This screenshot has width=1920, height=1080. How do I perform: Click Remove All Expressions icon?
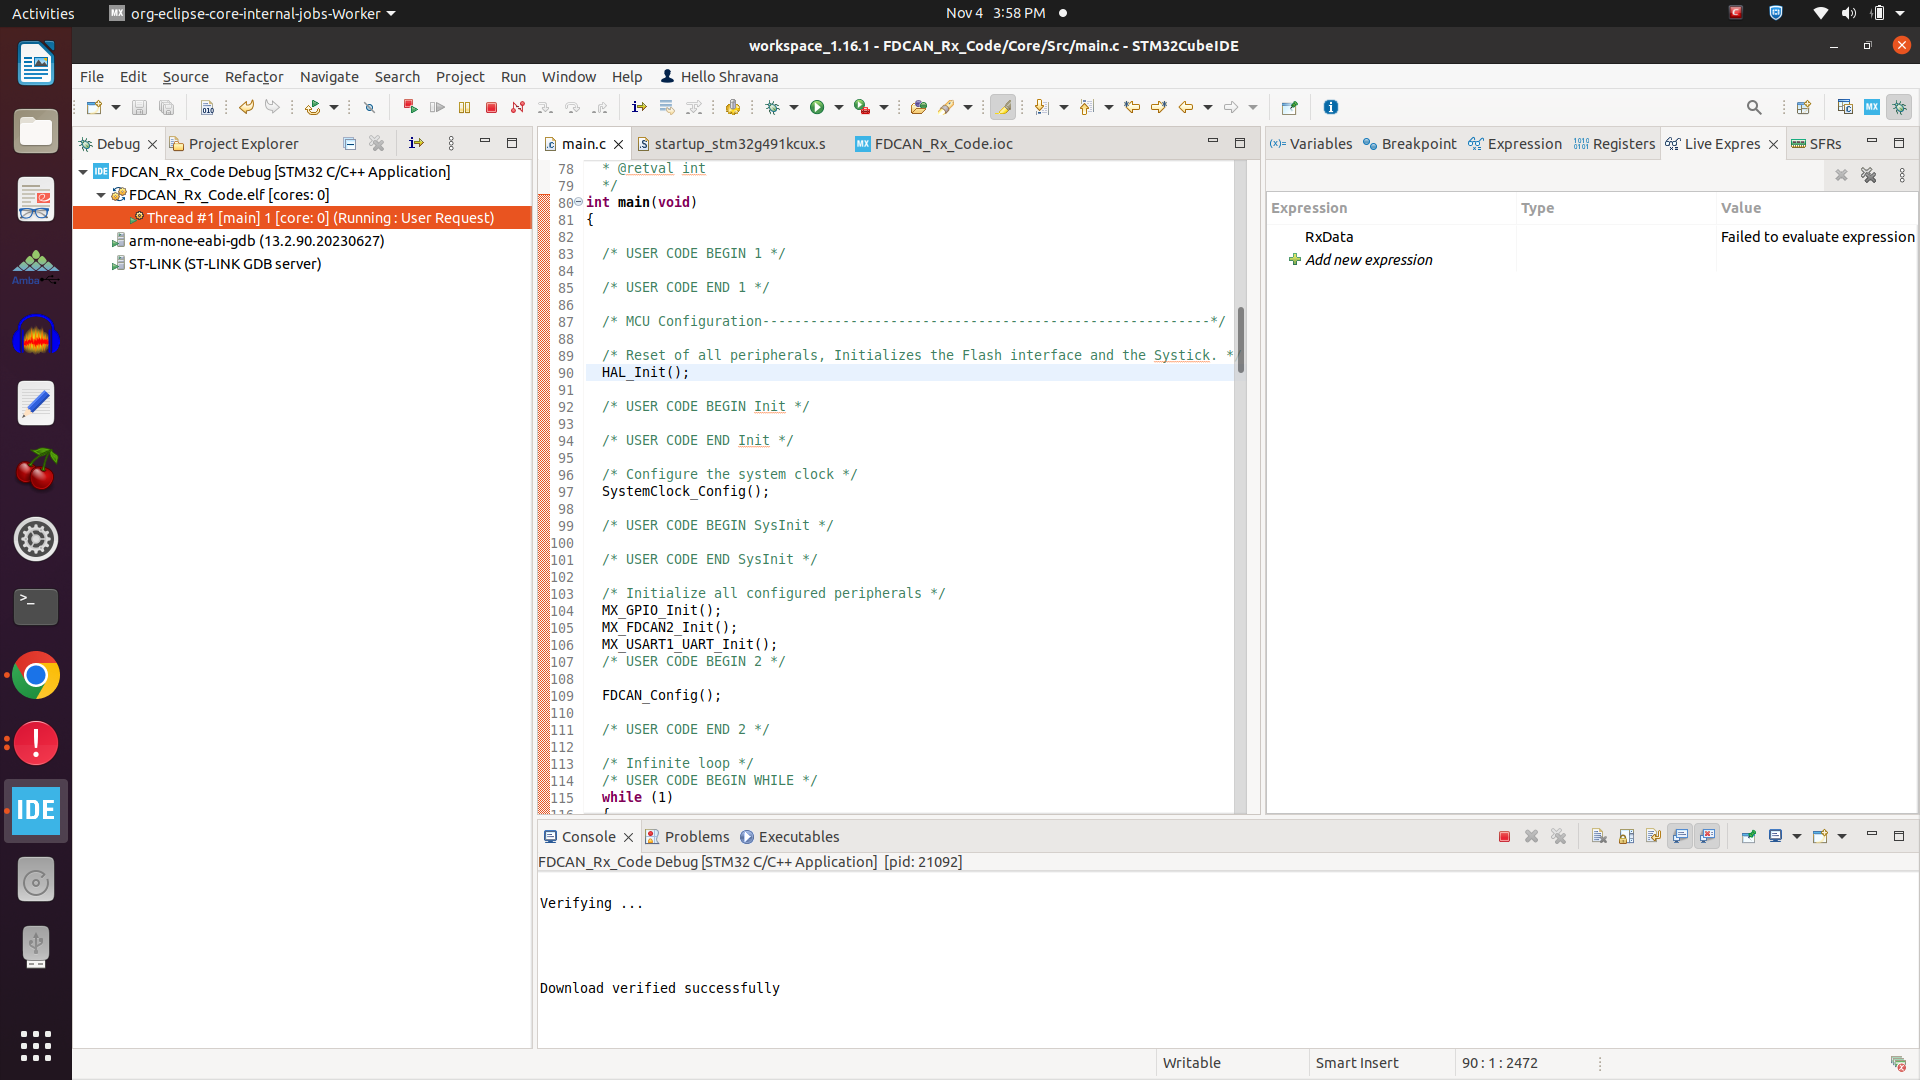pyautogui.click(x=1868, y=175)
